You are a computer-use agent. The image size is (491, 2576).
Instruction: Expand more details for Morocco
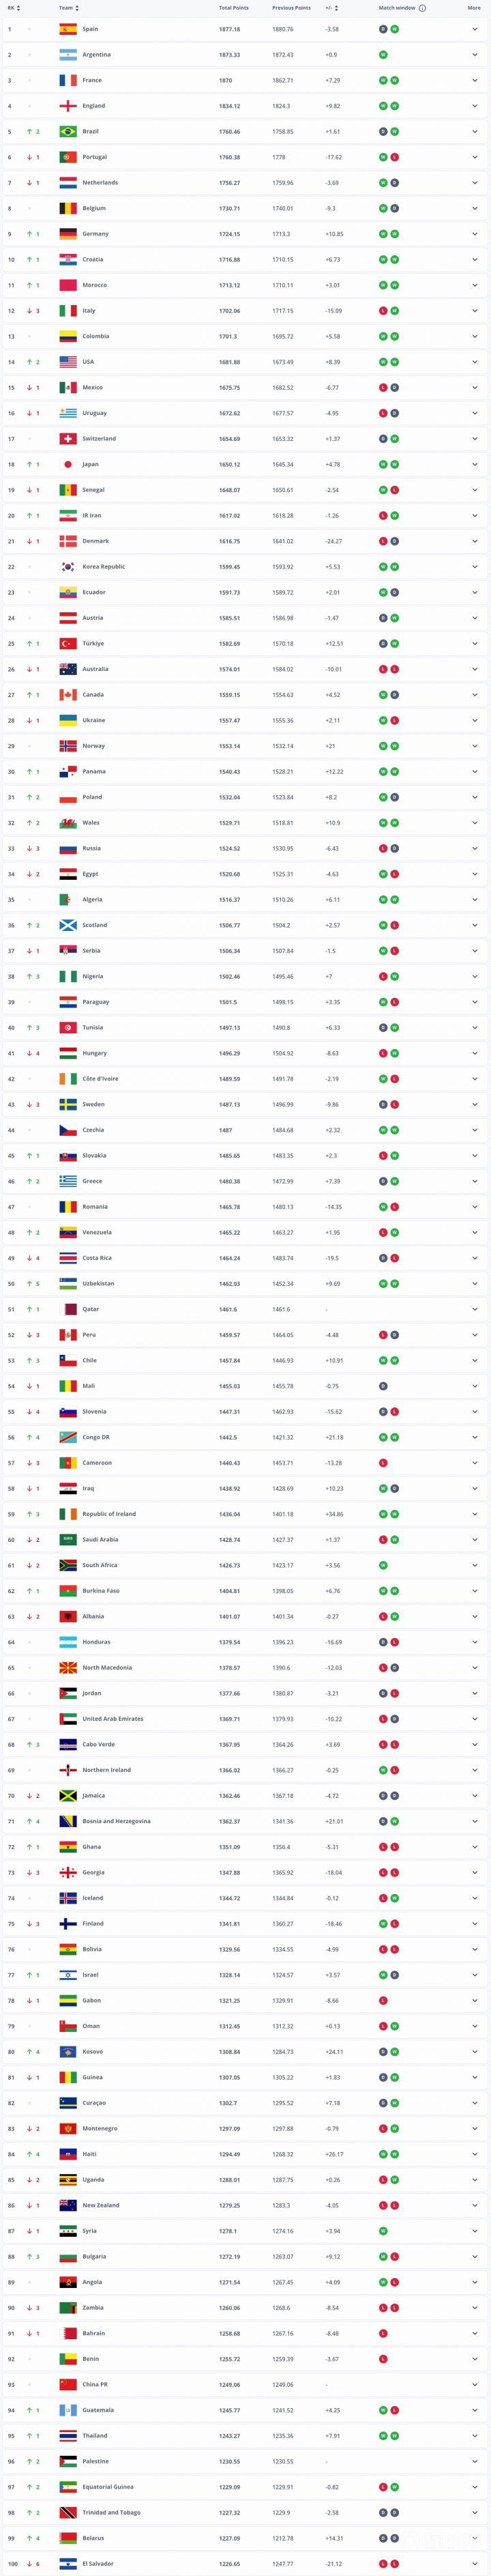[x=475, y=285]
